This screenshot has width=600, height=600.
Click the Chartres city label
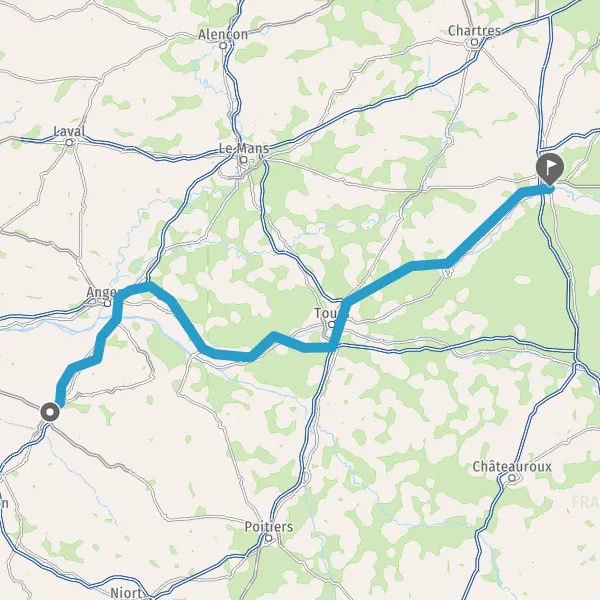[x=474, y=31]
